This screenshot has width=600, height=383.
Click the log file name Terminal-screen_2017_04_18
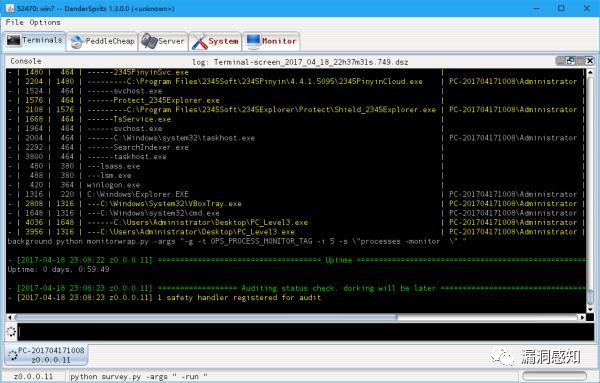tap(300, 62)
